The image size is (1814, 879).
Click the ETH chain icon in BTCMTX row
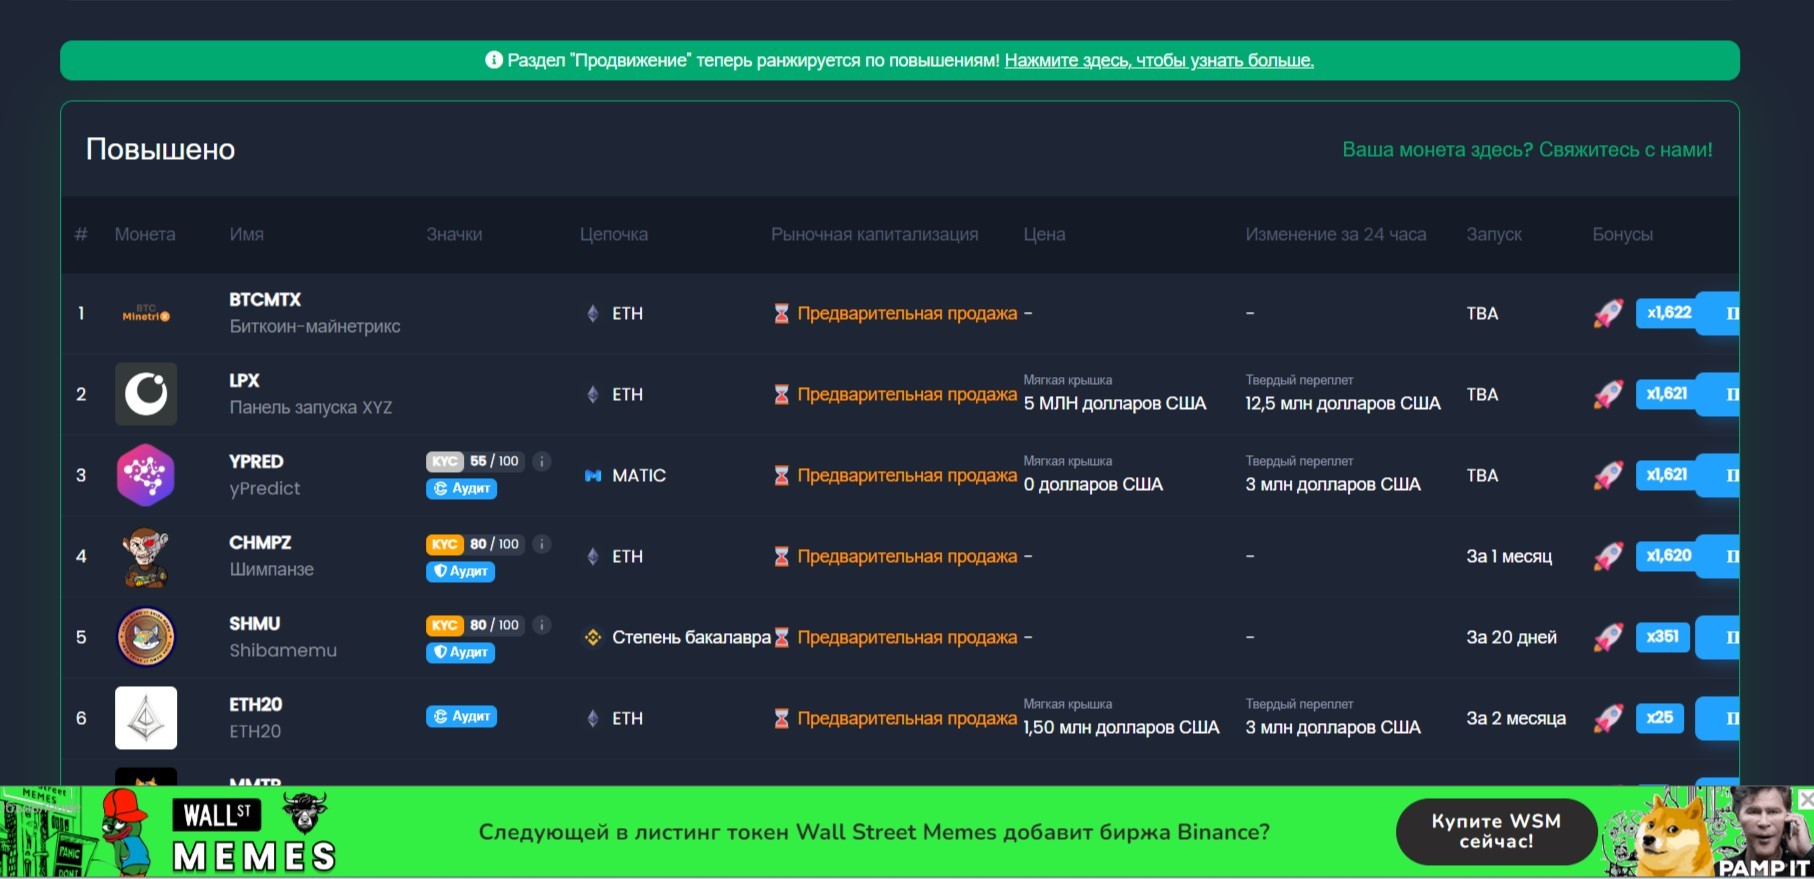[x=593, y=313]
